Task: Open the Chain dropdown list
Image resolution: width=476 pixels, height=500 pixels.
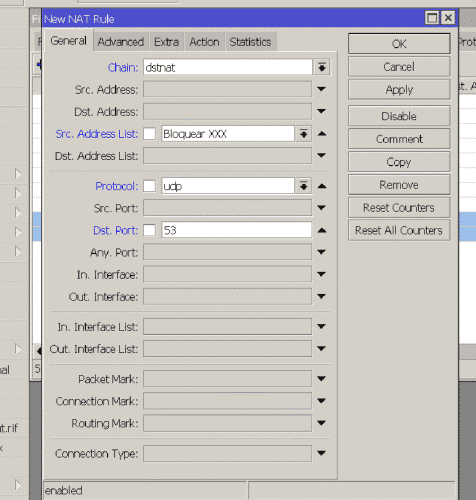Action: (322, 67)
